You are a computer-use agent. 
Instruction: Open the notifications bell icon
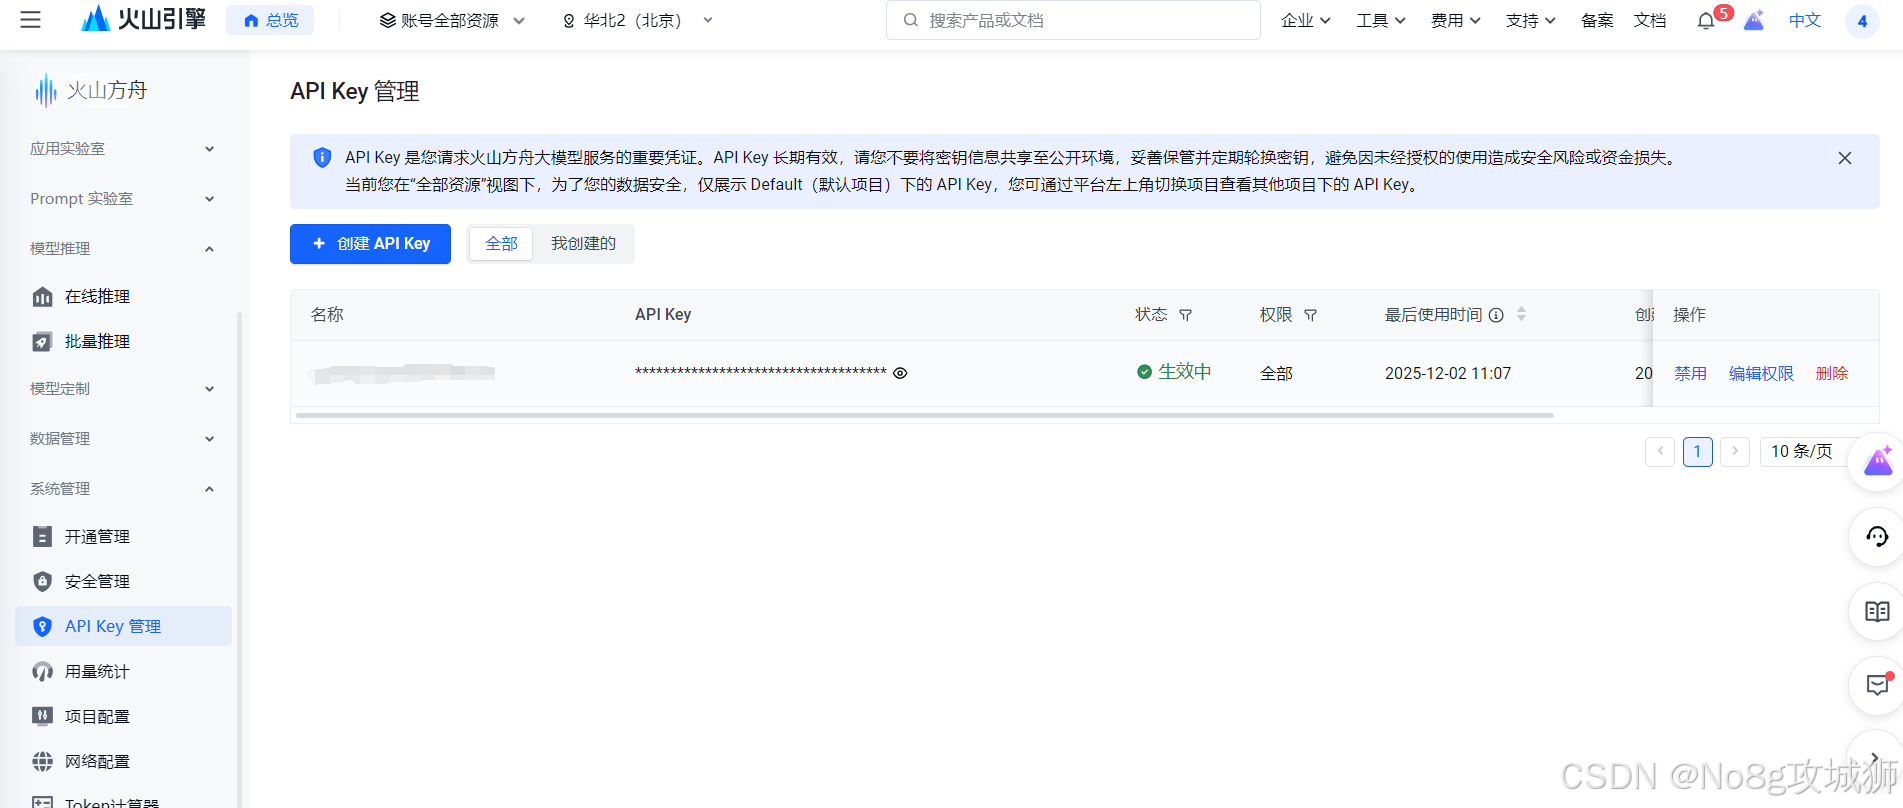click(1706, 21)
